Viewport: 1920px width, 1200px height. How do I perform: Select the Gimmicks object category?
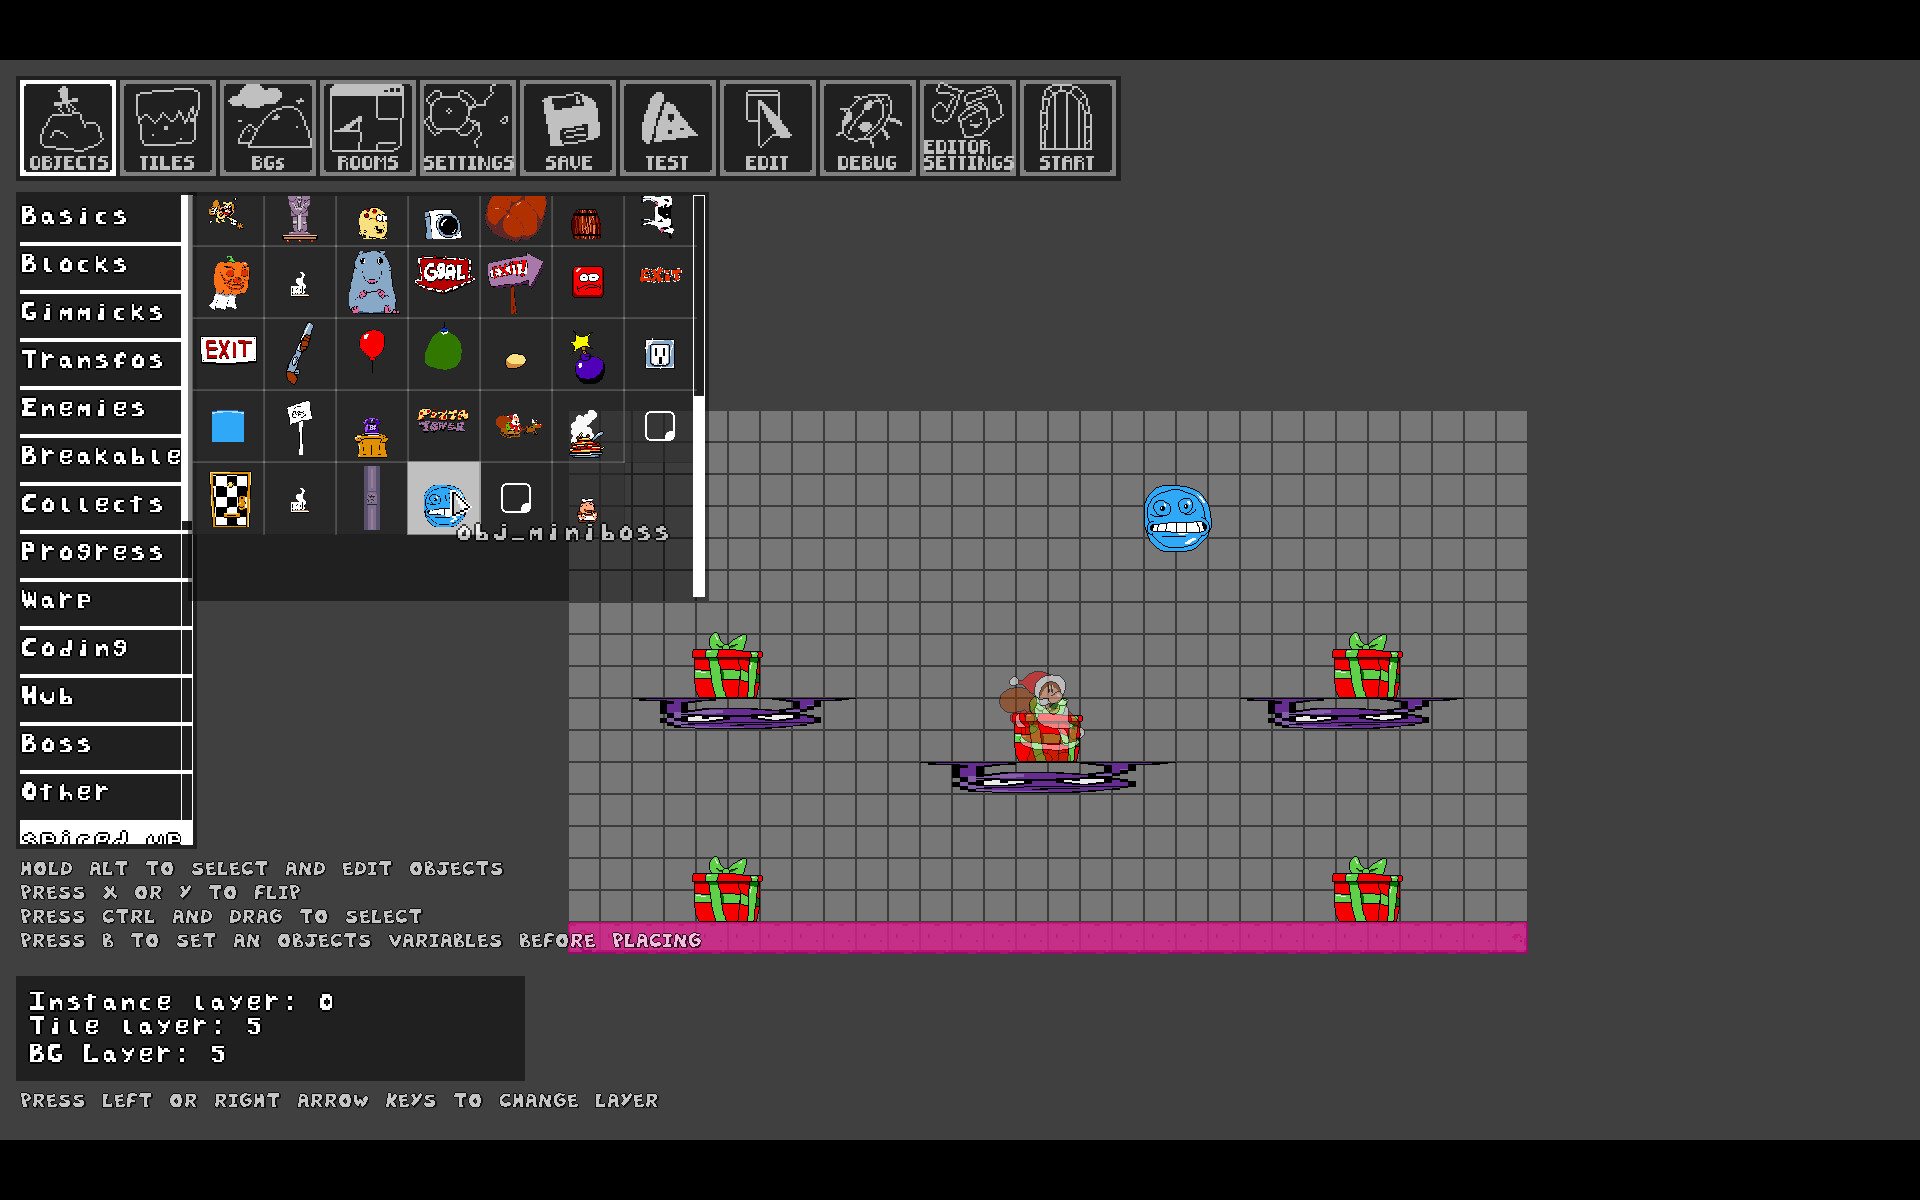tap(98, 313)
